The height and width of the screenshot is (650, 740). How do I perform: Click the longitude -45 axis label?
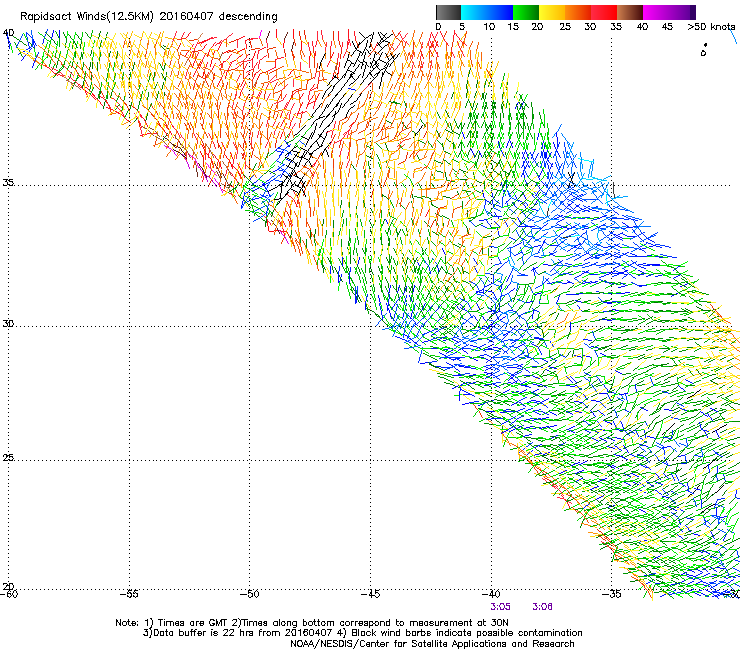click(x=370, y=594)
